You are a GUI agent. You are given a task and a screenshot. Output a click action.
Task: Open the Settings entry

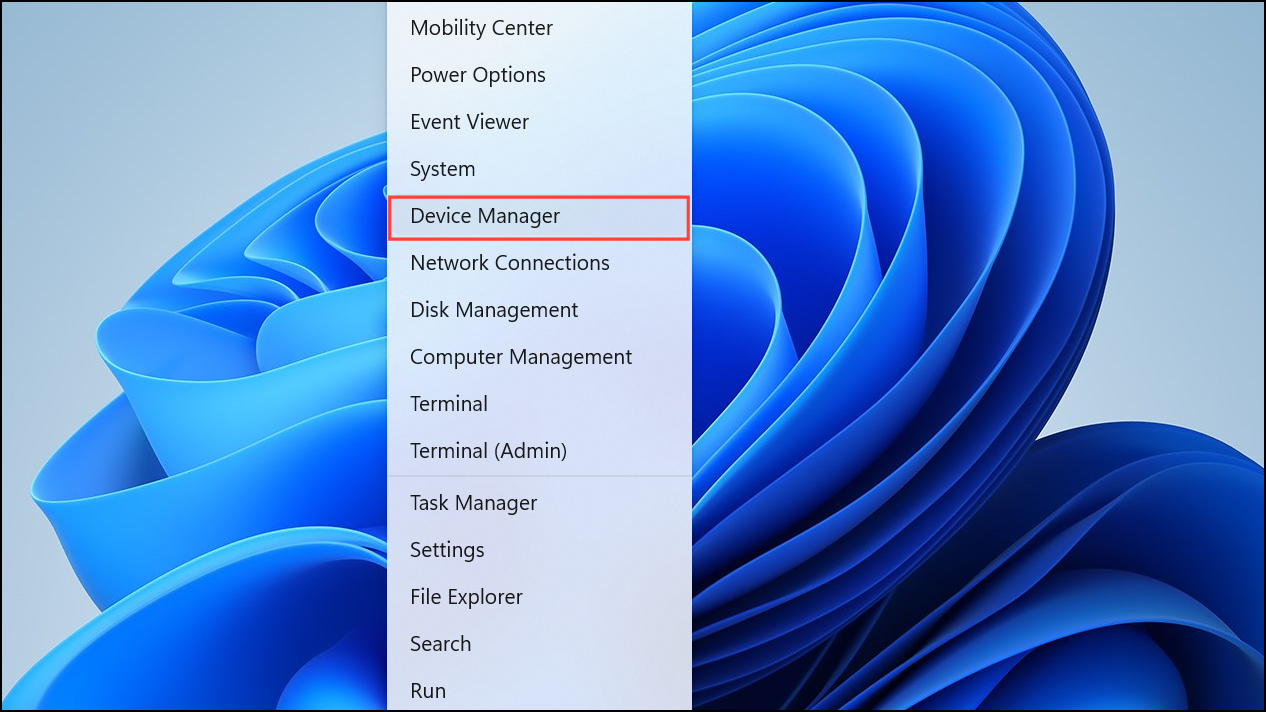coord(539,550)
